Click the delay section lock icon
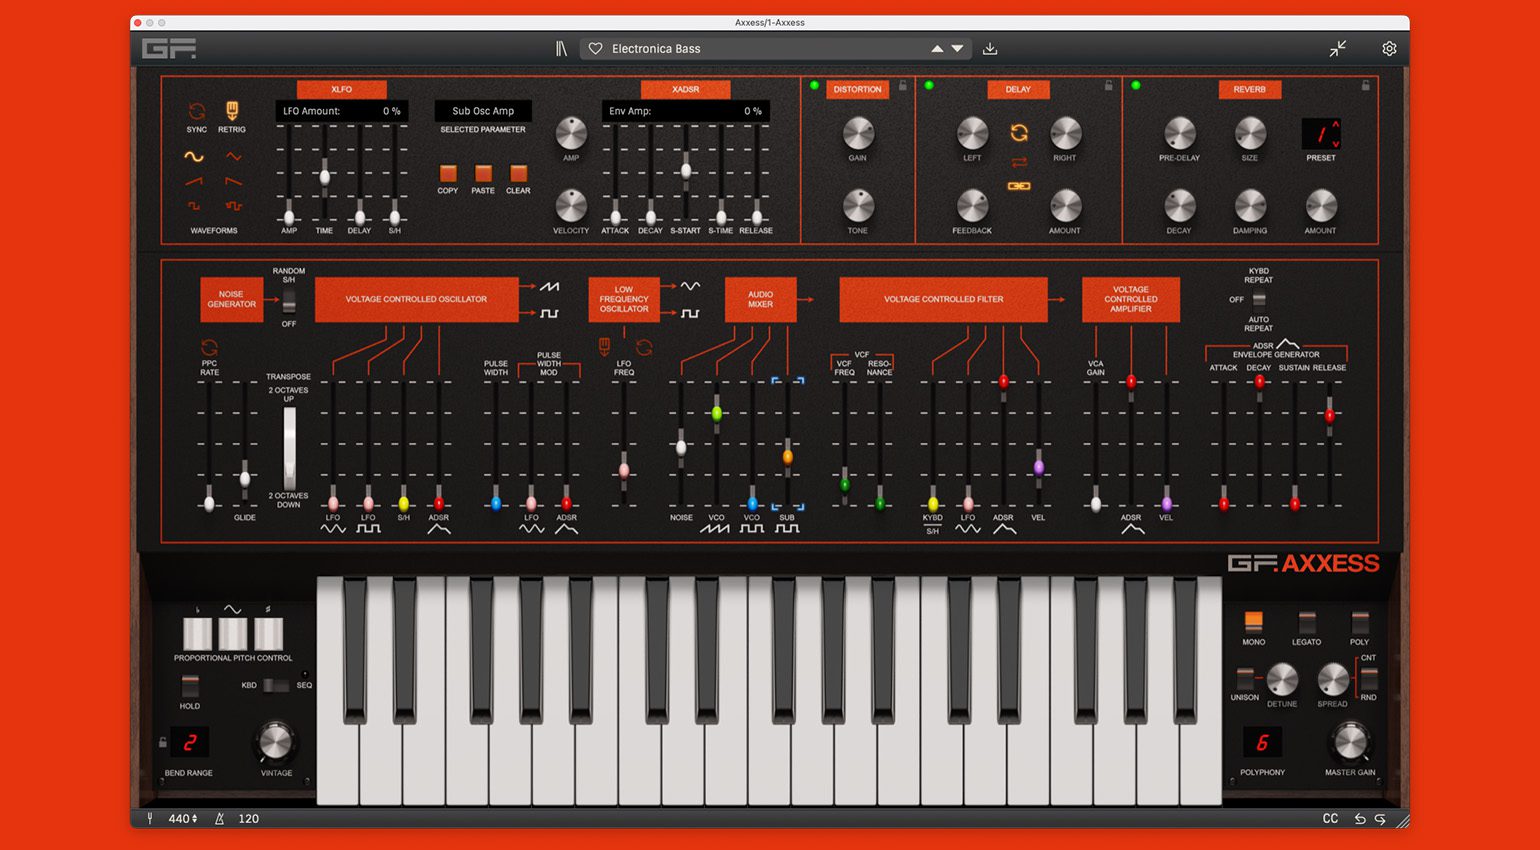 click(1108, 86)
